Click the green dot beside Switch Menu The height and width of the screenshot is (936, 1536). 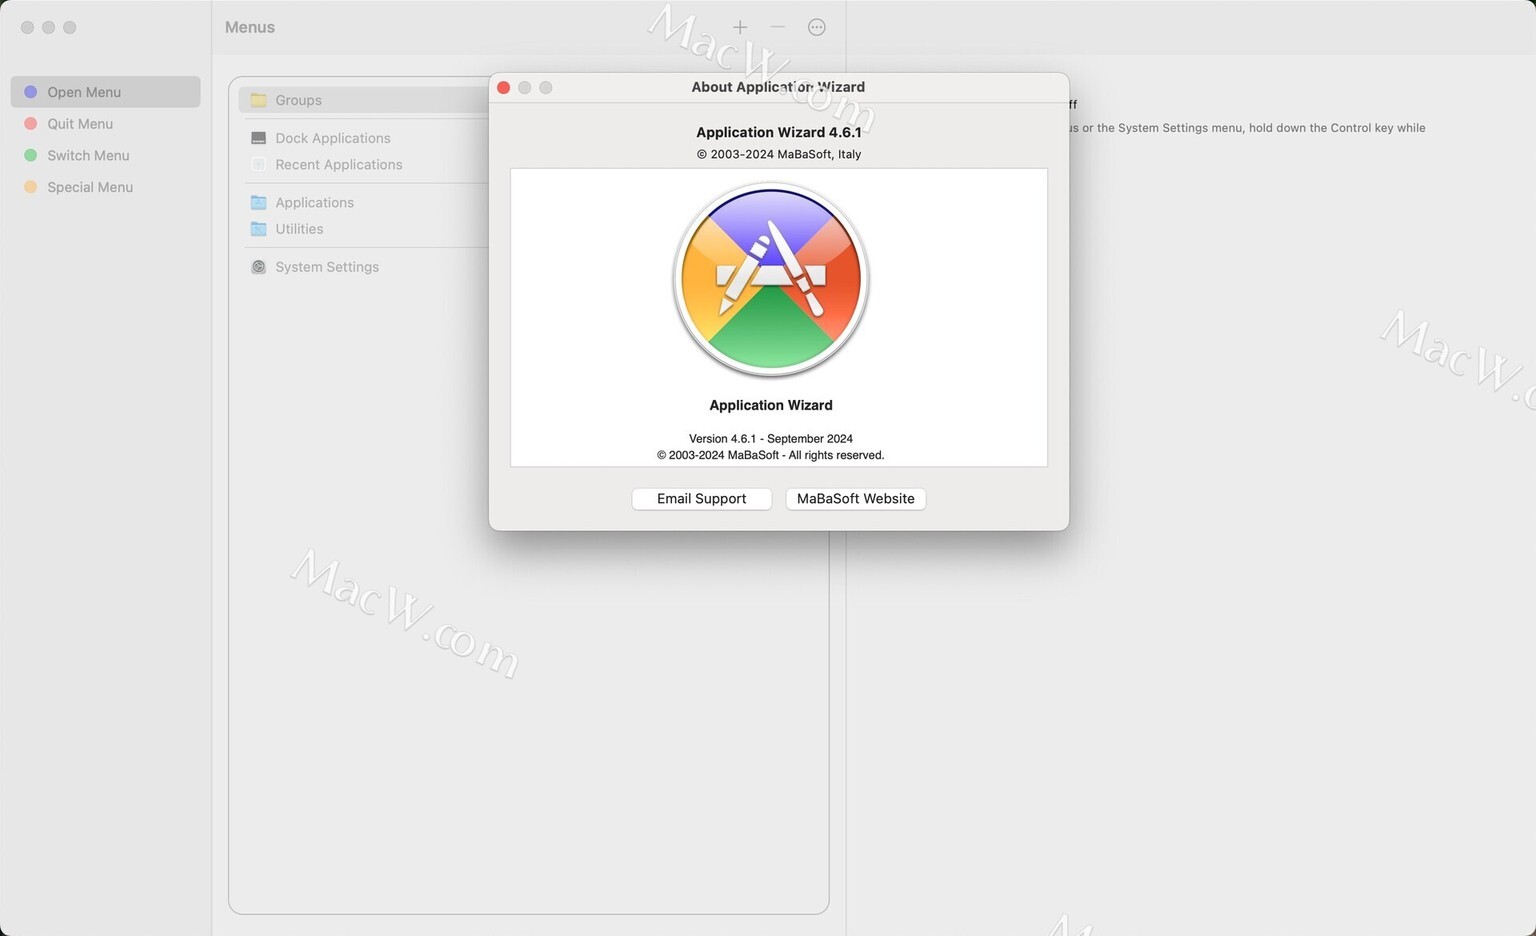[x=31, y=156]
